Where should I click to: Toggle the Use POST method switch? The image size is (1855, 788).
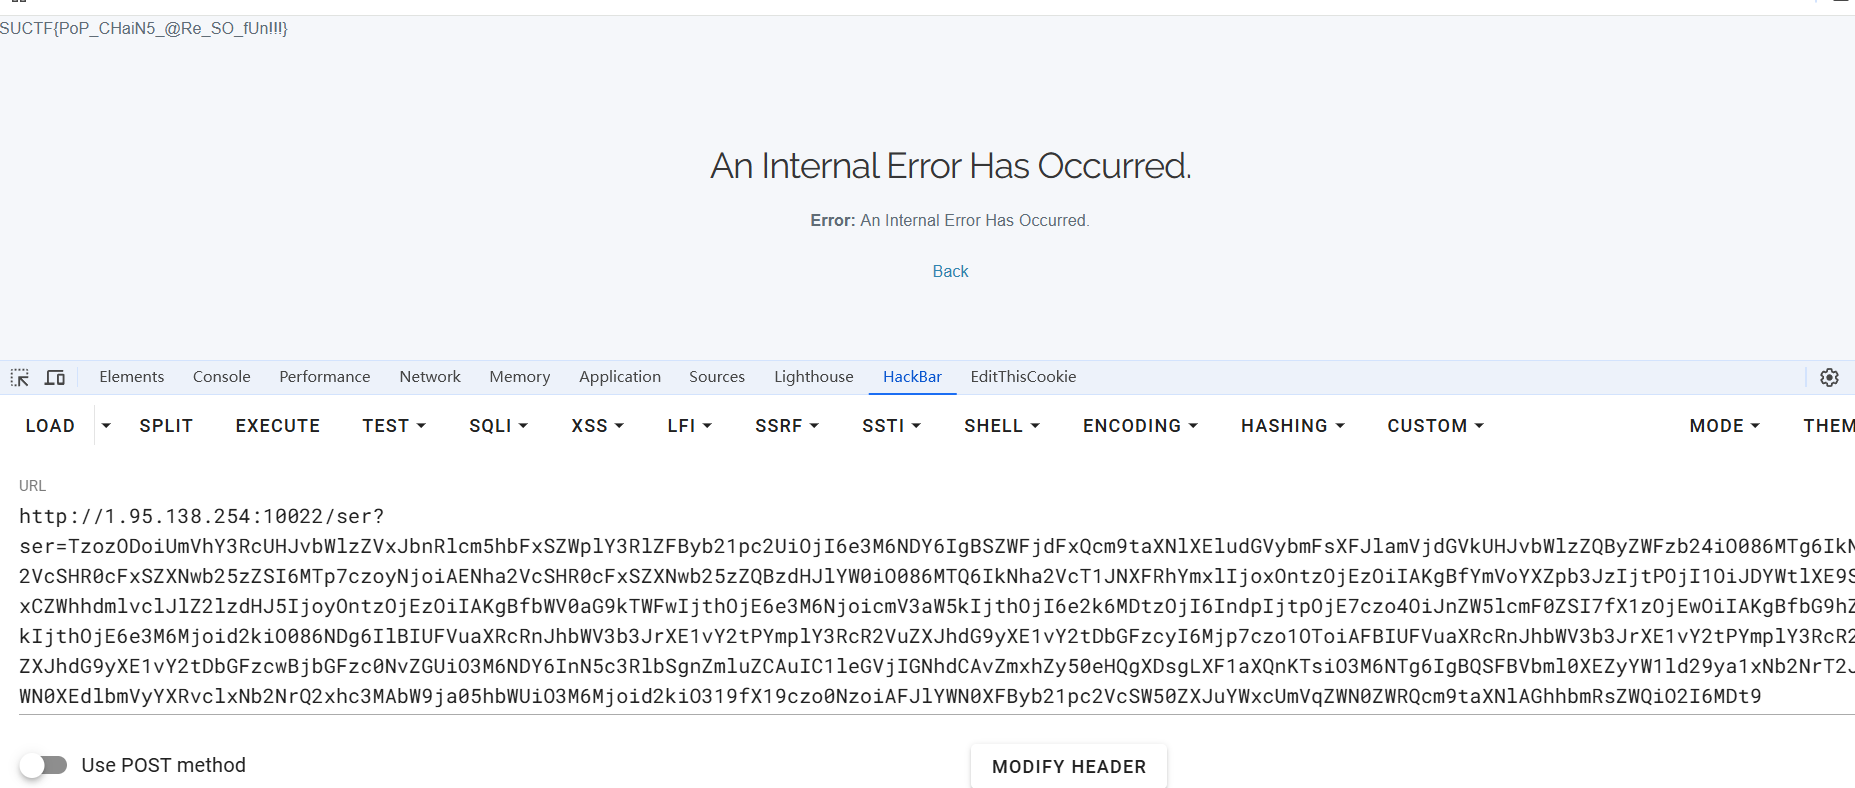tap(43, 765)
